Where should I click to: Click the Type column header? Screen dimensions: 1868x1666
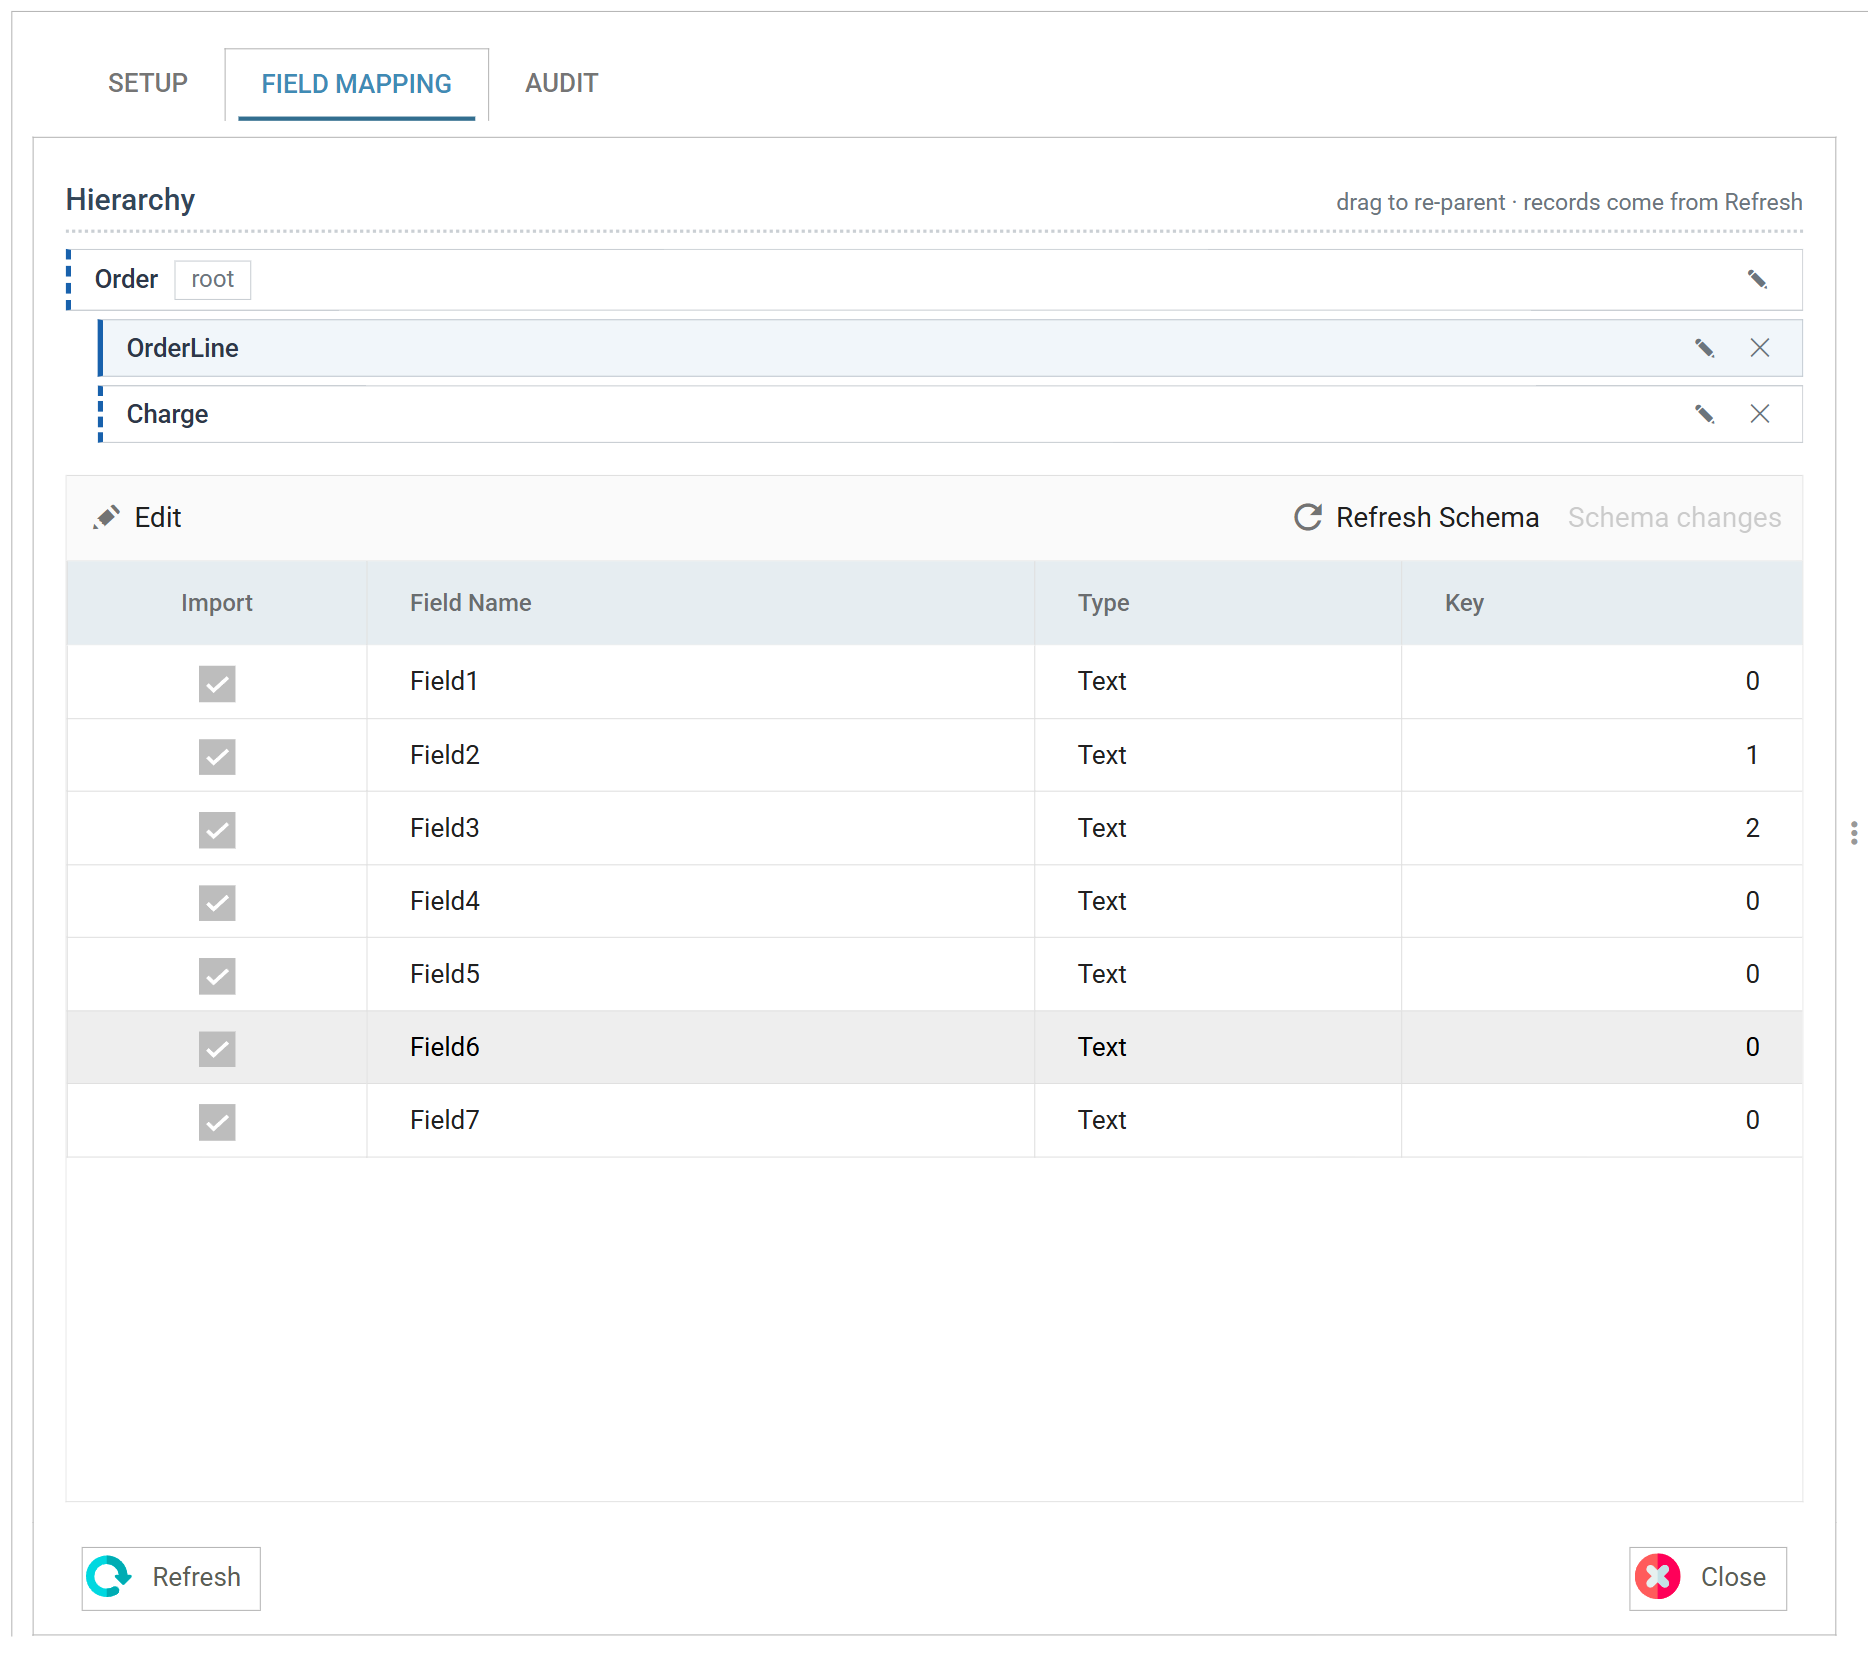tap(1218, 603)
